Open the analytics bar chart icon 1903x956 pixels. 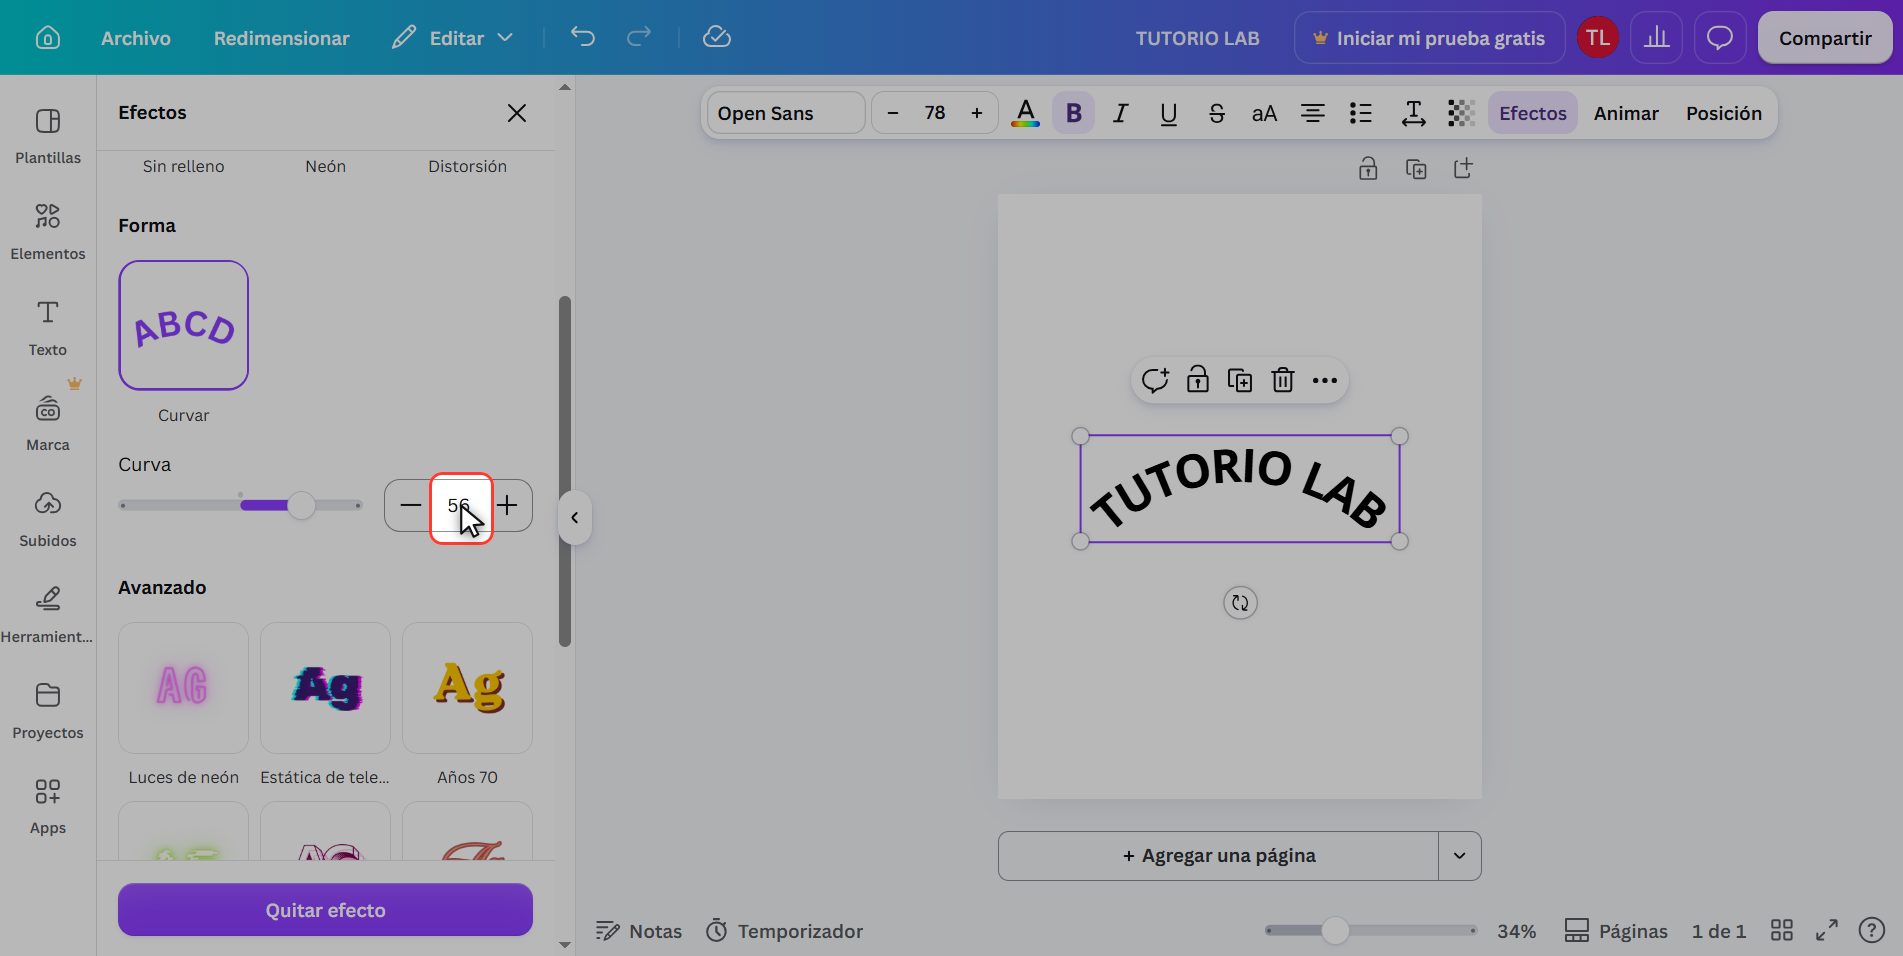point(1657,38)
